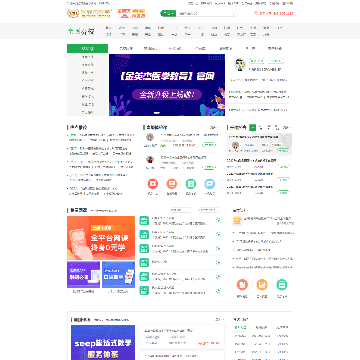Screen dimensions: 360x360
Task: Open the second dropdown above the course list
Action: click(209, 210)
